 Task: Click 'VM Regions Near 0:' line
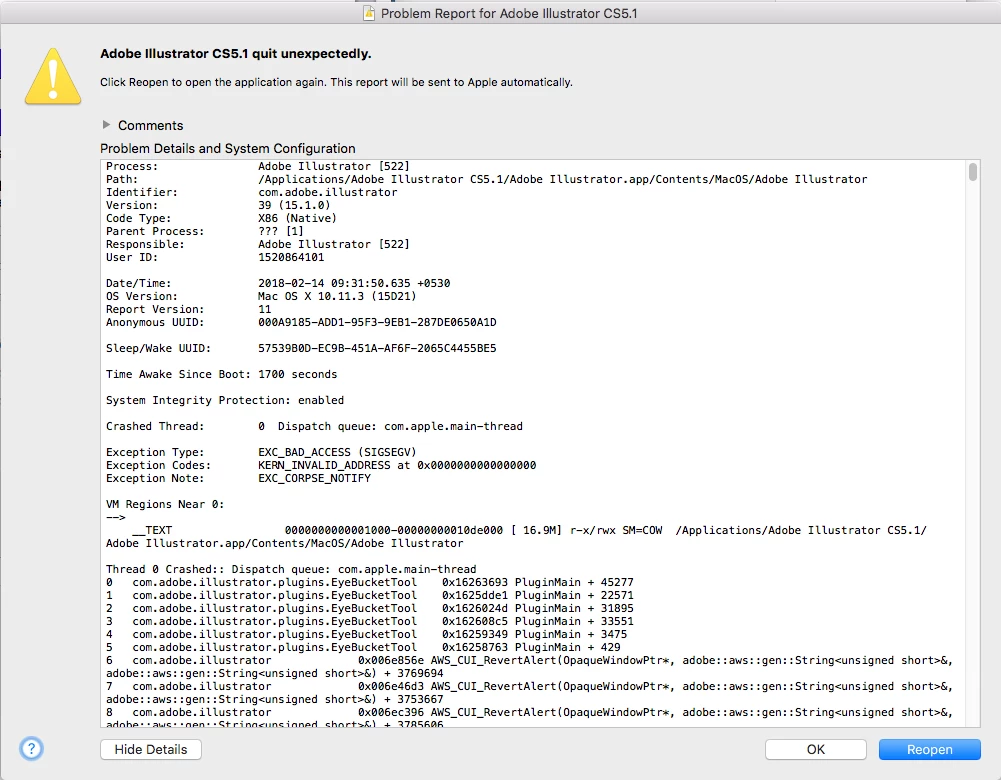tap(165, 504)
